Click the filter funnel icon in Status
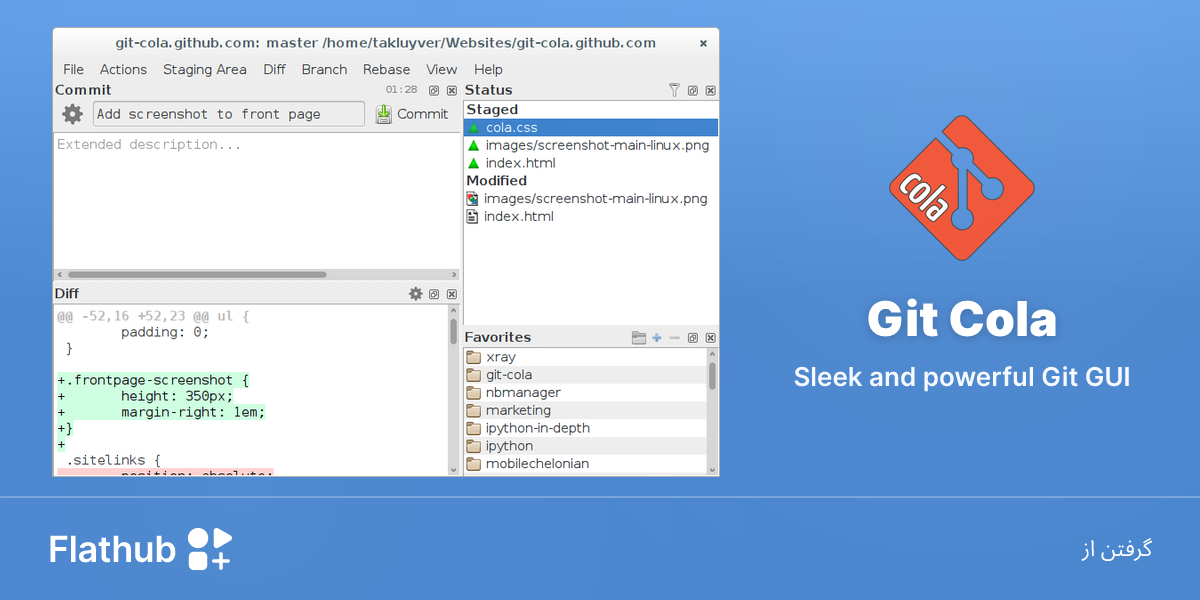The width and height of the screenshot is (1200, 600). click(674, 90)
